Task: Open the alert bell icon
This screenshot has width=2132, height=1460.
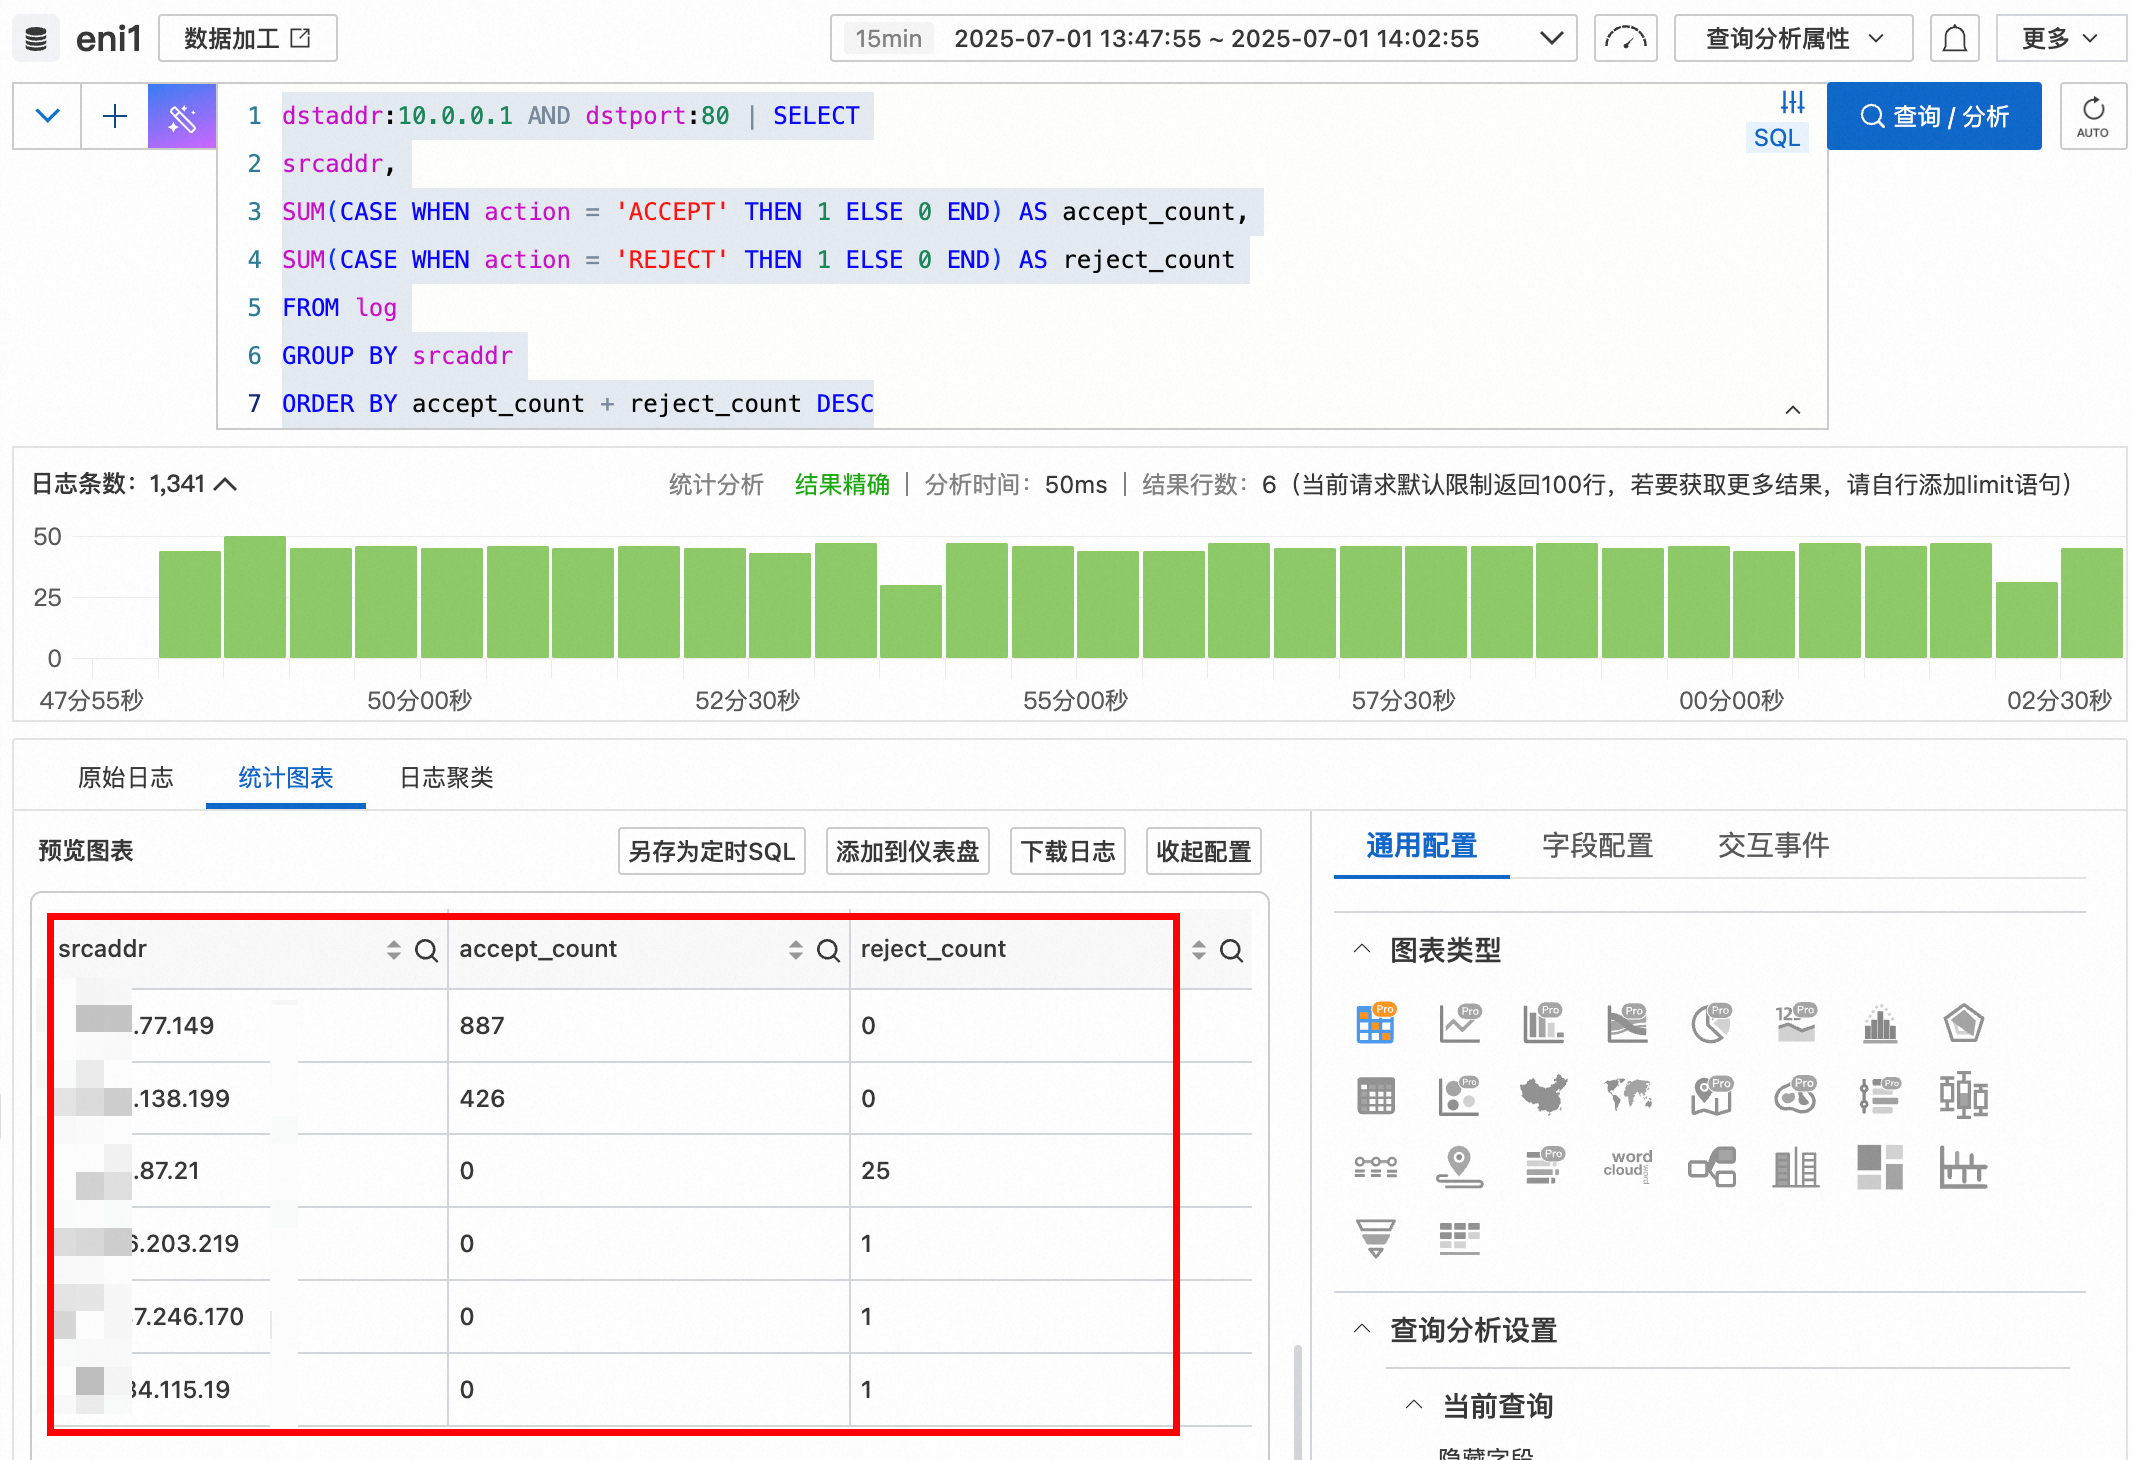Action: click(1955, 39)
